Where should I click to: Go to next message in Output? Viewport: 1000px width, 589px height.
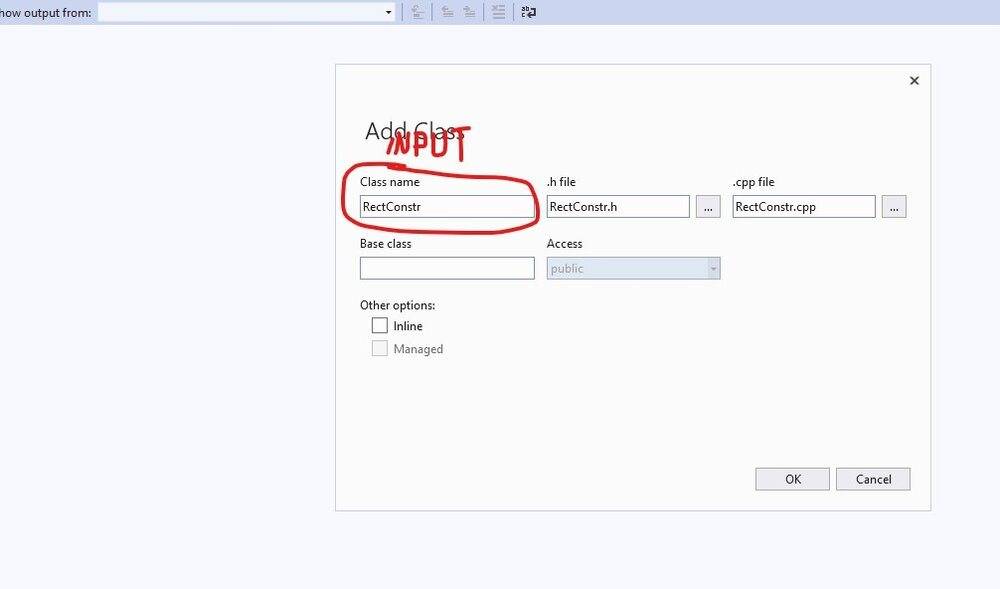click(469, 12)
